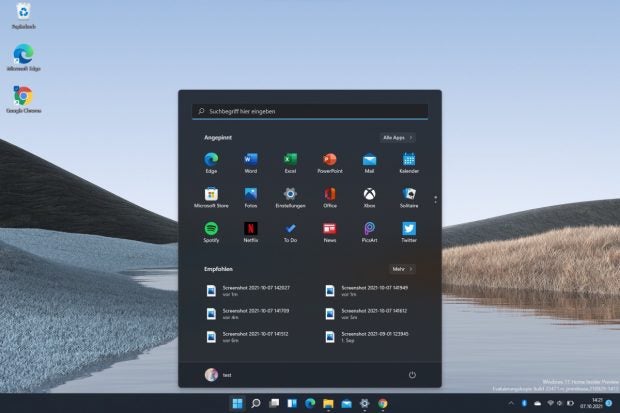This screenshot has width=620, height=413.
Task: Start the Solitaire game tile
Action: pyautogui.click(x=409, y=197)
